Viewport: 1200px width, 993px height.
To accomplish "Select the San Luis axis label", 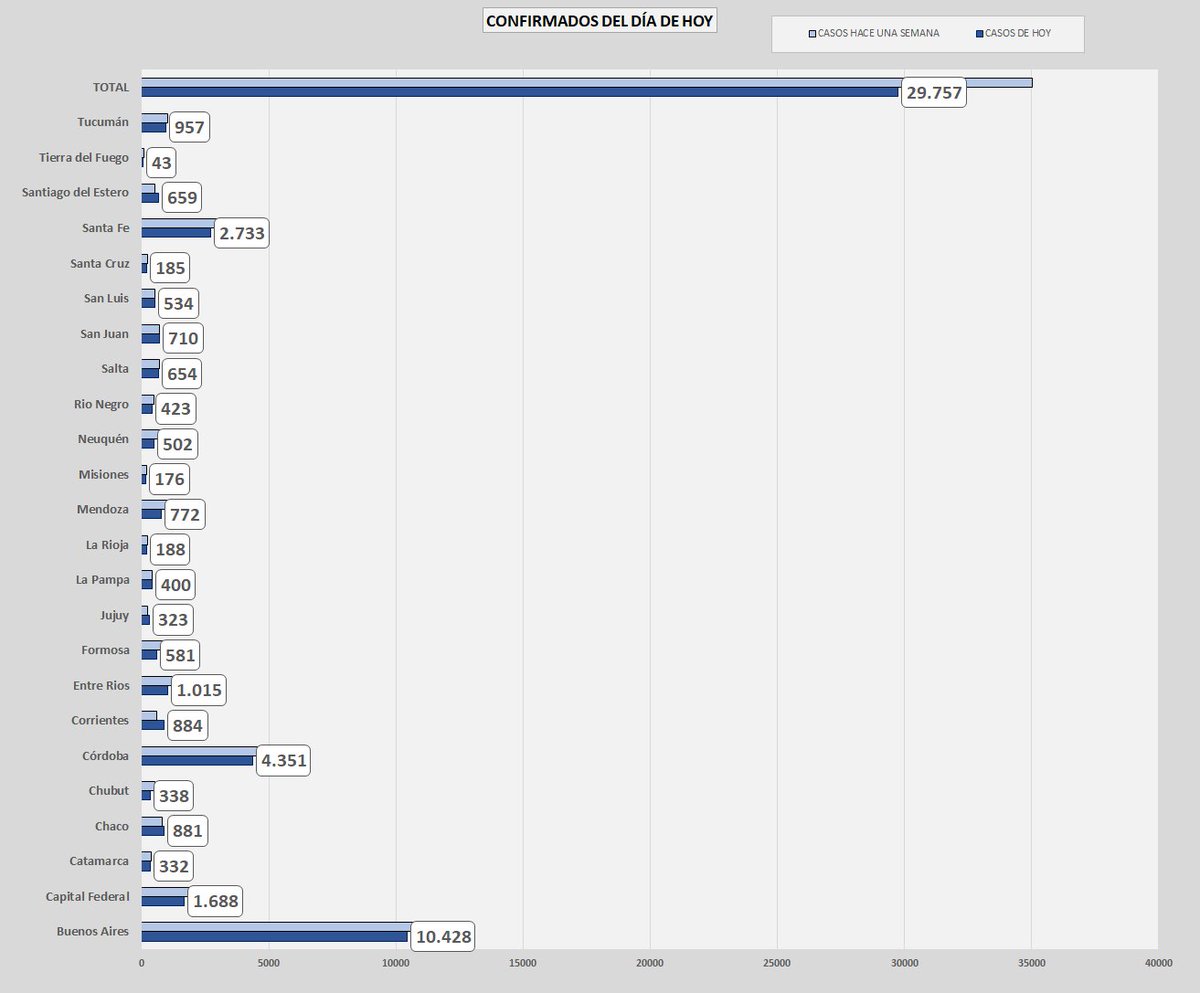I will pyautogui.click(x=106, y=298).
